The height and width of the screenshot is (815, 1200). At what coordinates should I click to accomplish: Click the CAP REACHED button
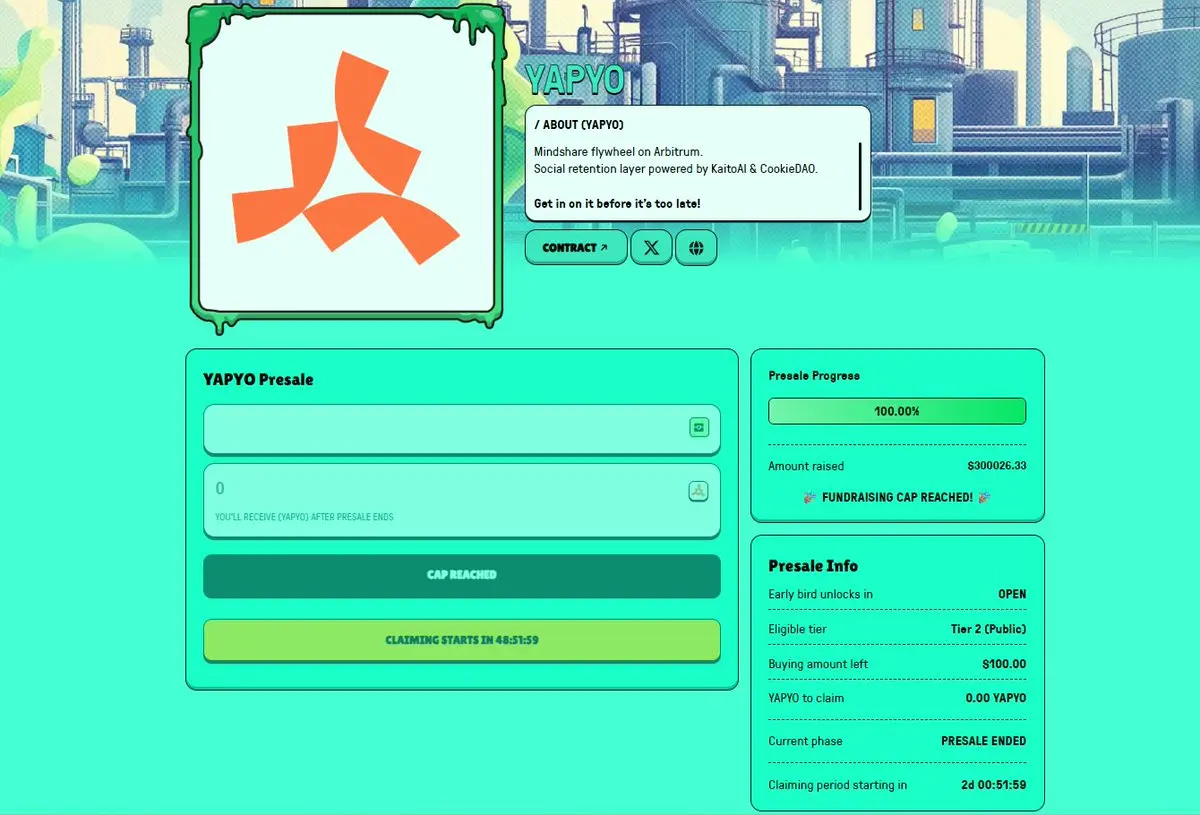462,576
